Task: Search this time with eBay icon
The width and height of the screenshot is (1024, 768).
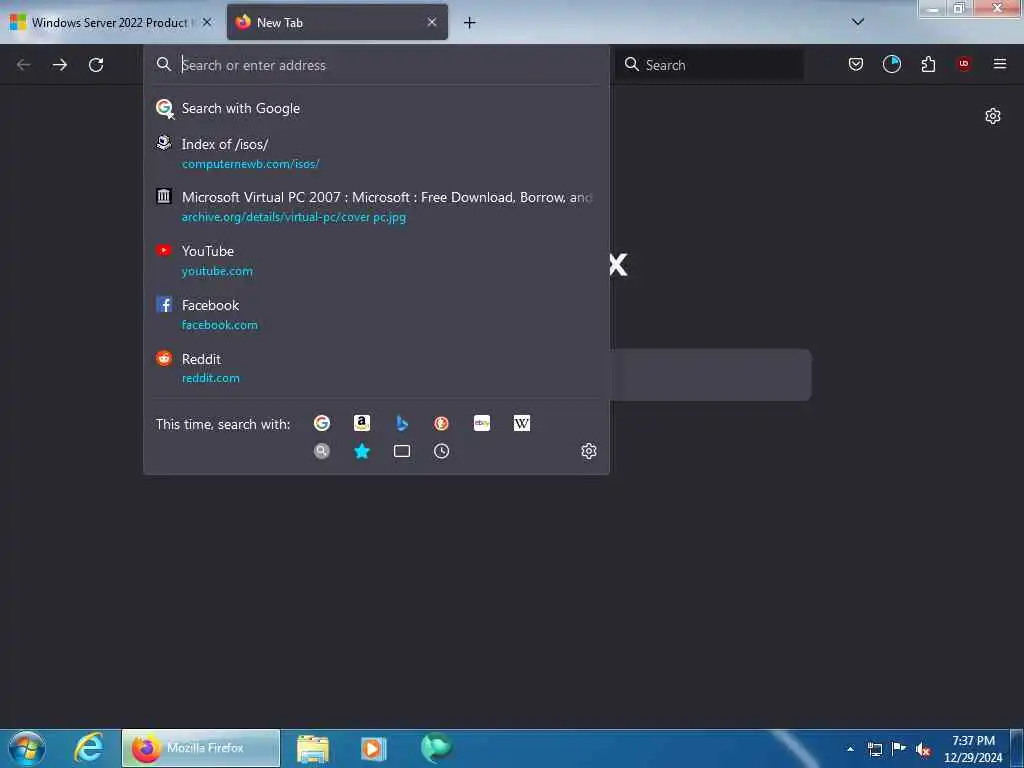Action: [x=482, y=423]
